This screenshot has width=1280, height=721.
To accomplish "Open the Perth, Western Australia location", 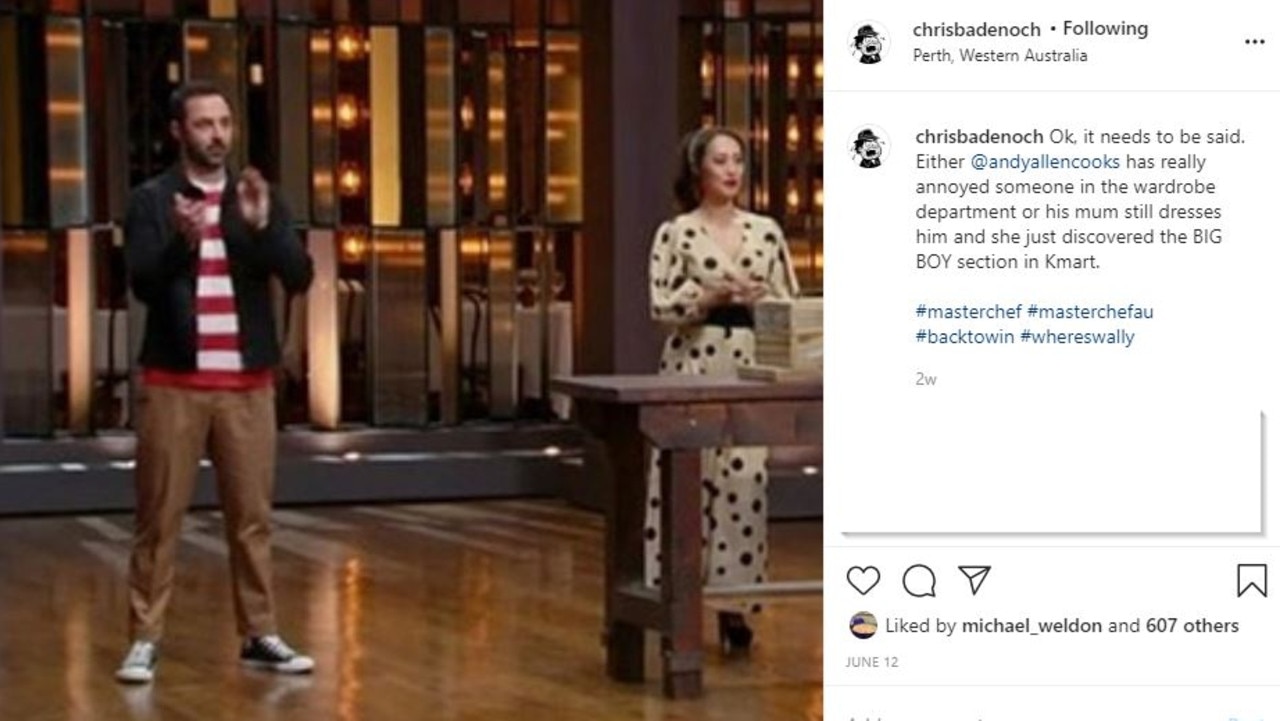I will (1000, 55).
